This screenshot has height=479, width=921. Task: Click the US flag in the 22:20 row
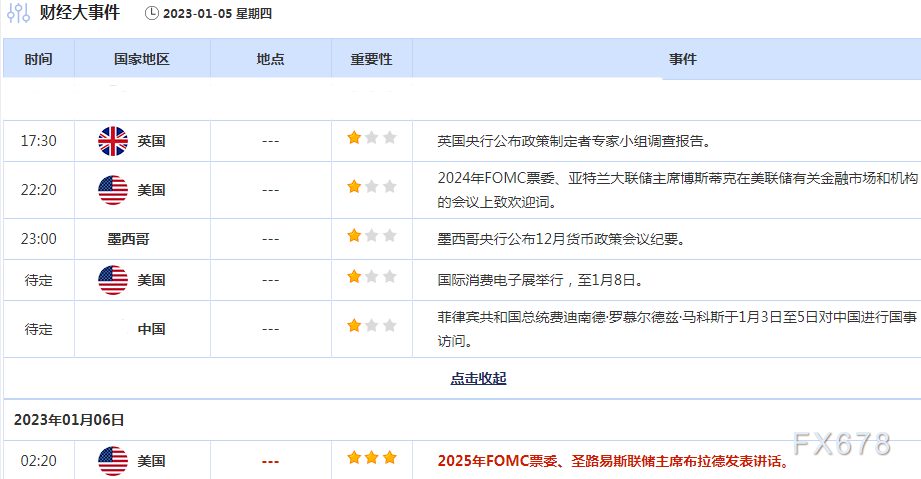[x=113, y=190]
